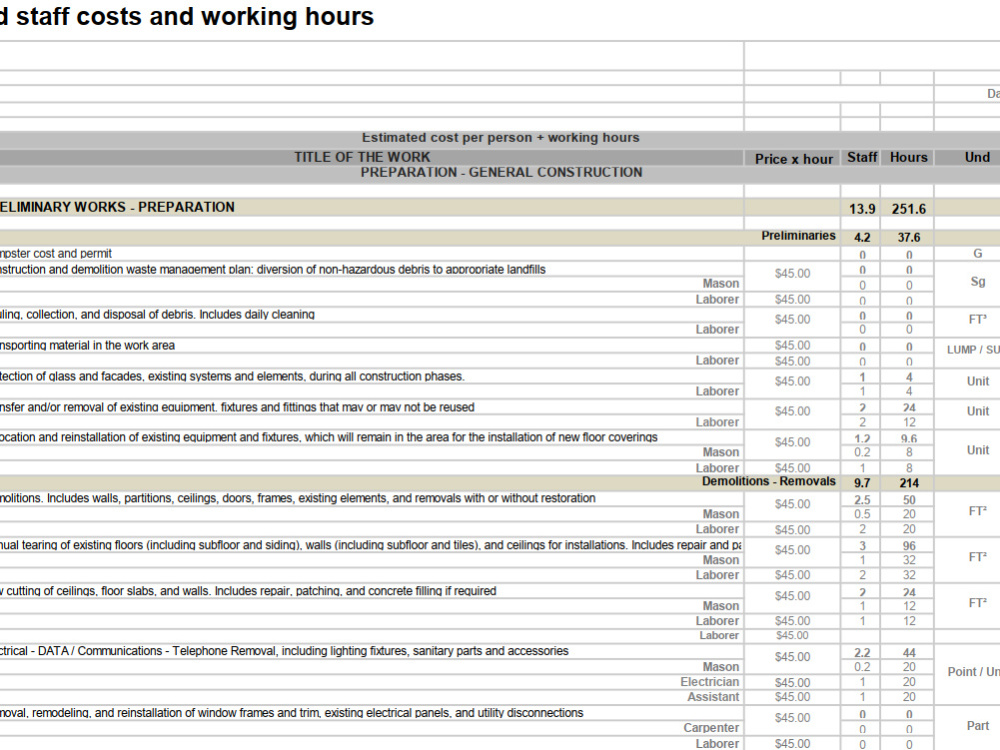Click the staff total cell 13.9

click(x=862, y=209)
